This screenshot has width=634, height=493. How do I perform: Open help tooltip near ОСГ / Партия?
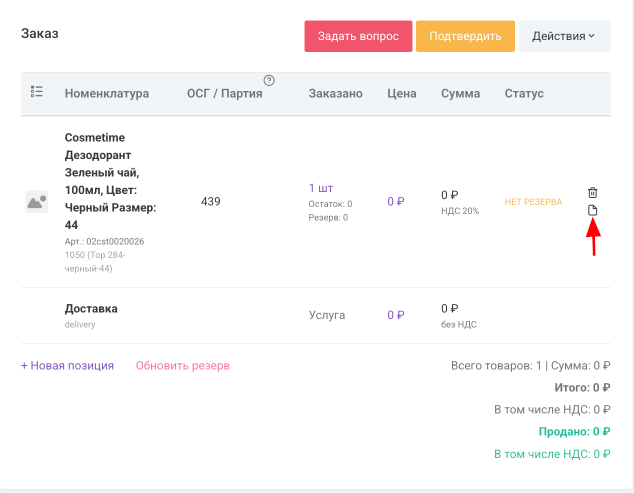point(269,81)
